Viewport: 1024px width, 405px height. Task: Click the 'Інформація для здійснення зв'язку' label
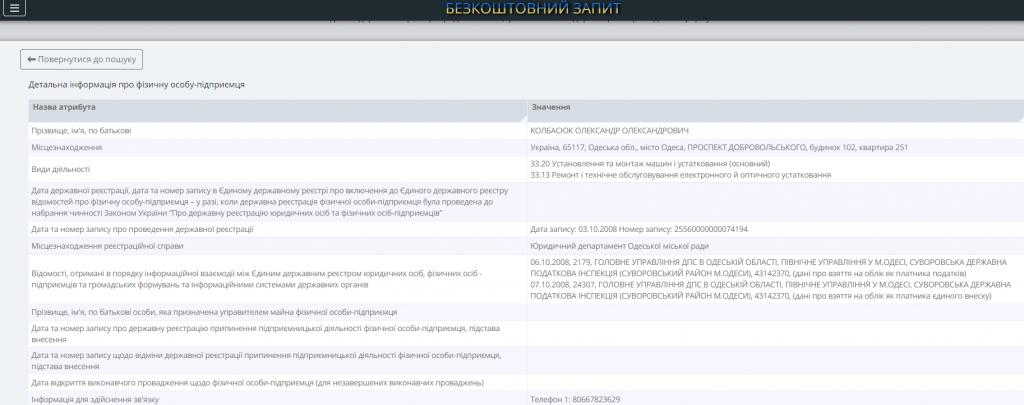[96, 399]
